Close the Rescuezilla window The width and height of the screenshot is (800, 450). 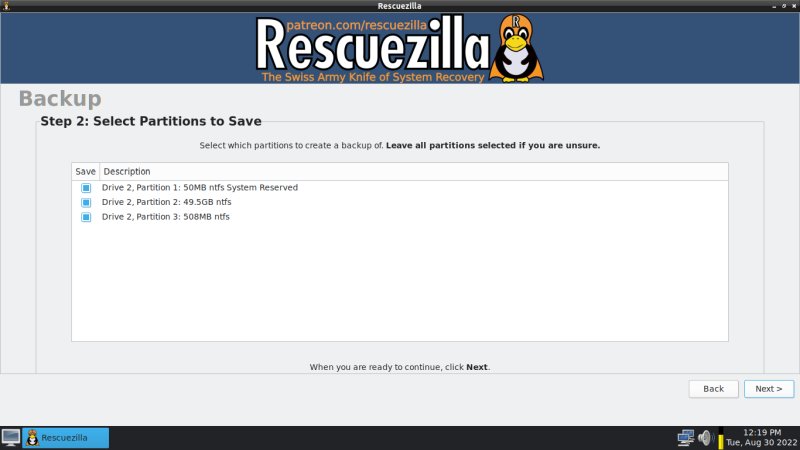[794, 6]
